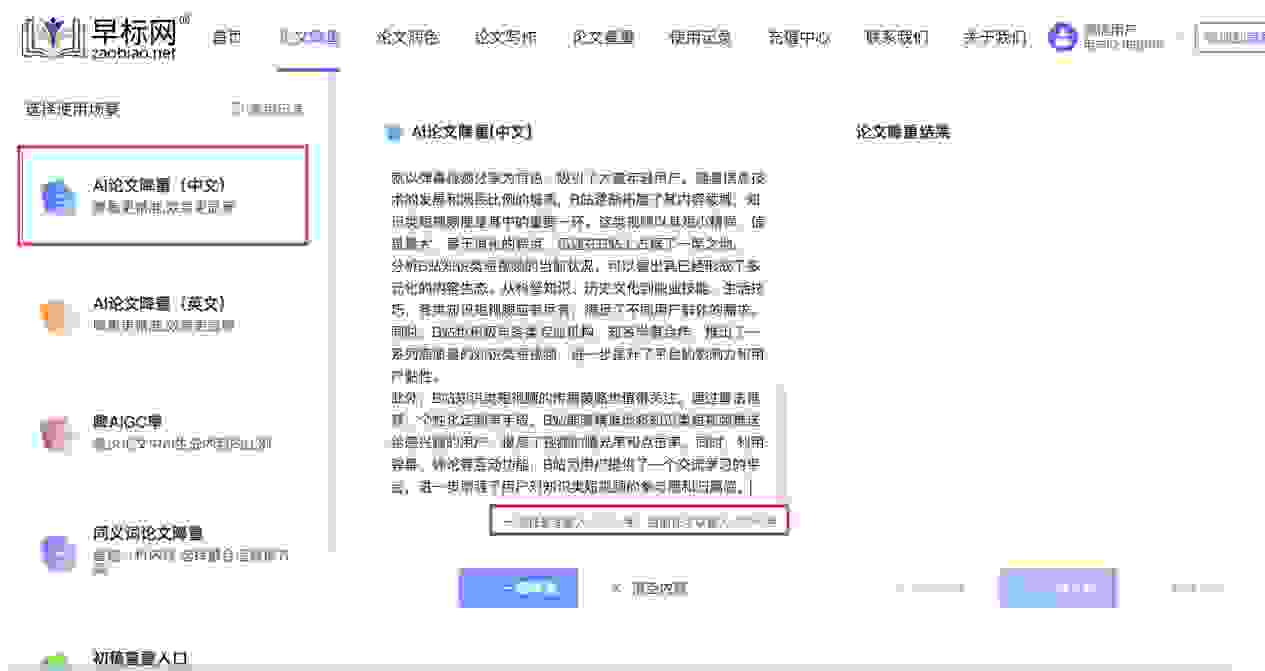Click the orange icon of AI论文降重（英文）
The height and width of the screenshot is (671, 1265).
[58, 315]
